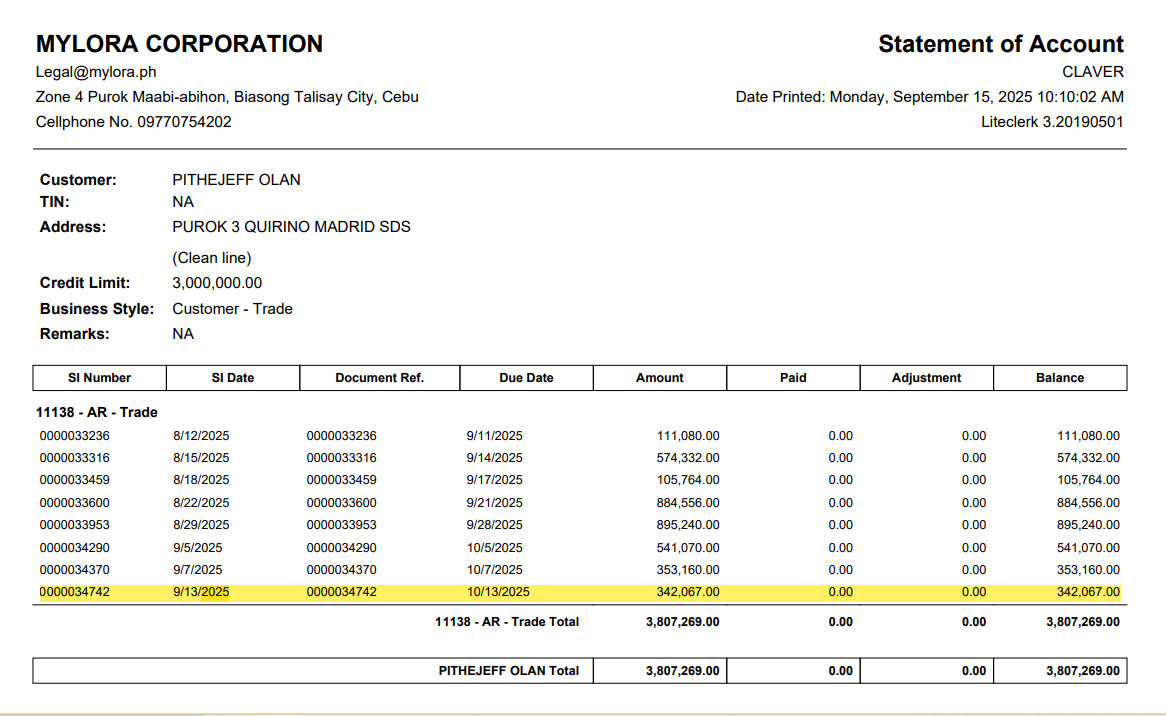The width and height of the screenshot is (1166, 716).
Task: Click the Adjustment column header
Action: [x=926, y=378]
